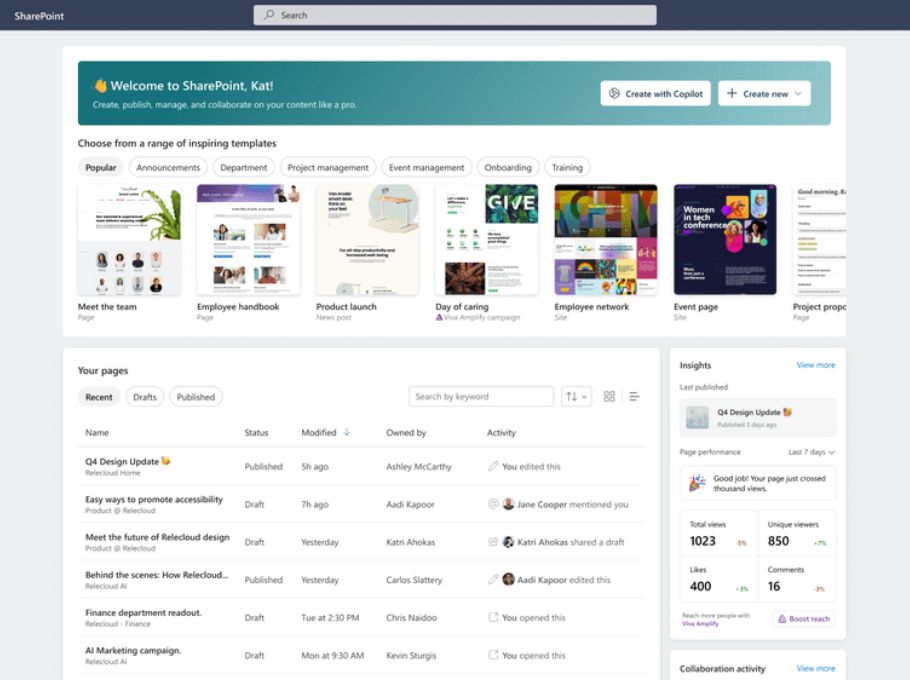Click the Create with Copilot button

click(x=655, y=93)
